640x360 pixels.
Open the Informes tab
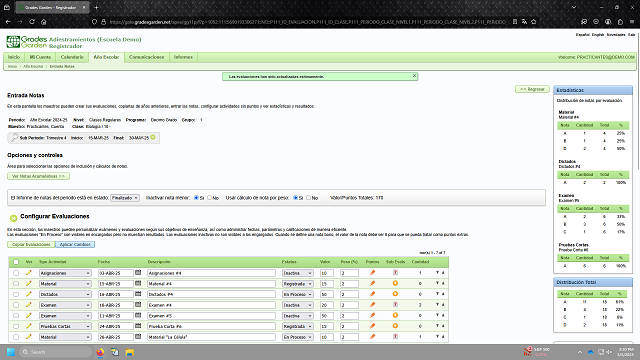(183, 57)
